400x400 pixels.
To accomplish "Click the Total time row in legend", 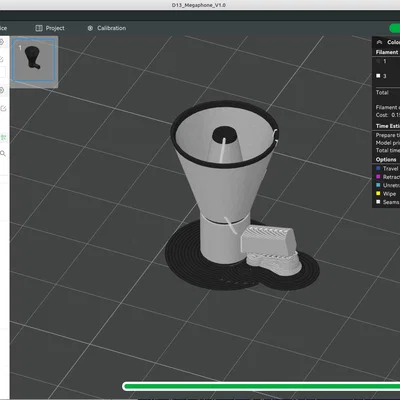I will pos(387,150).
